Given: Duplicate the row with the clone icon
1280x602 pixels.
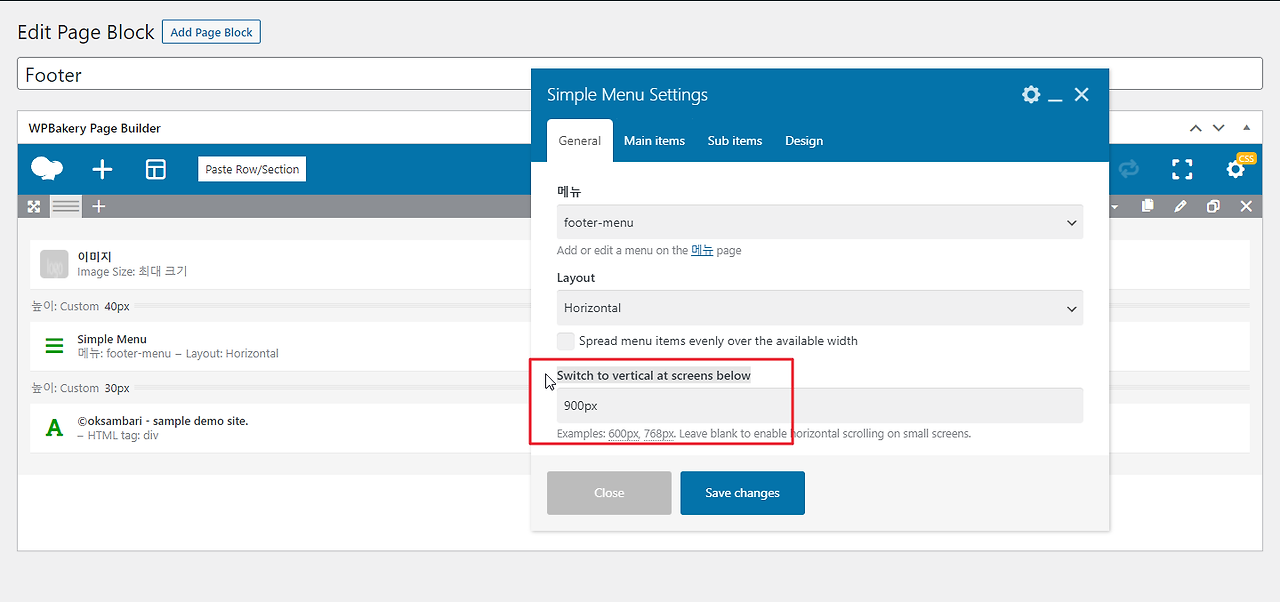Looking at the screenshot, I should click(1213, 206).
